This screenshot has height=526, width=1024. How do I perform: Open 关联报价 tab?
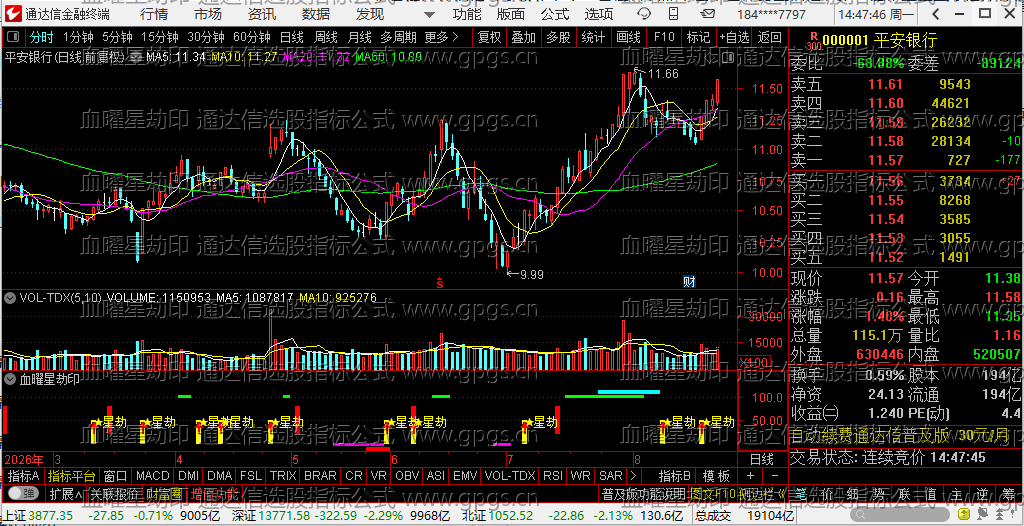pyautogui.click(x=114, y=493)
